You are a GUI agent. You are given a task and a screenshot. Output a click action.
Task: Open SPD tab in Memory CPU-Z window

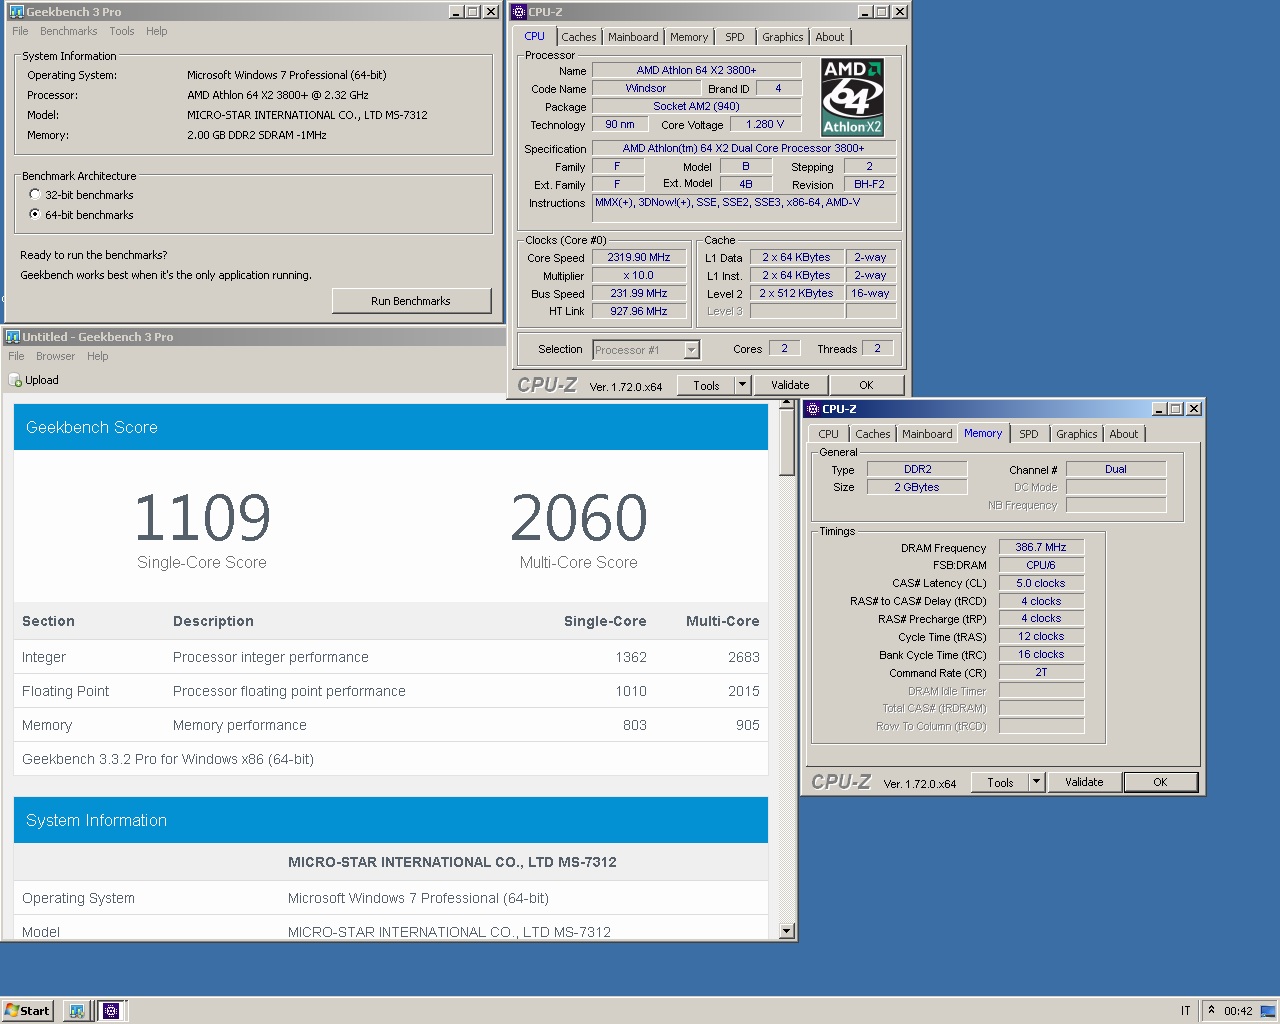tap(1029, 434)
